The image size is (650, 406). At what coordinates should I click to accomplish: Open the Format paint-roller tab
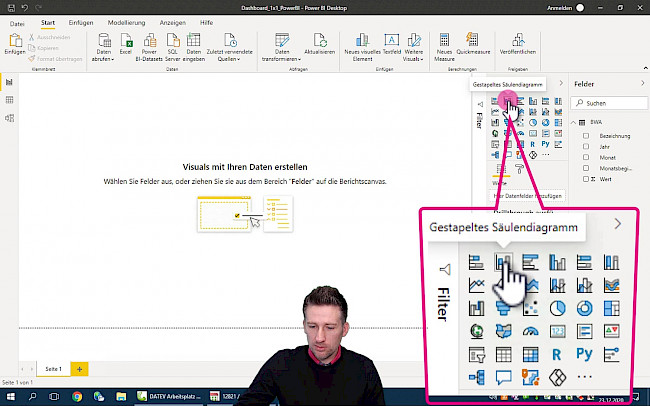point(519,169)
